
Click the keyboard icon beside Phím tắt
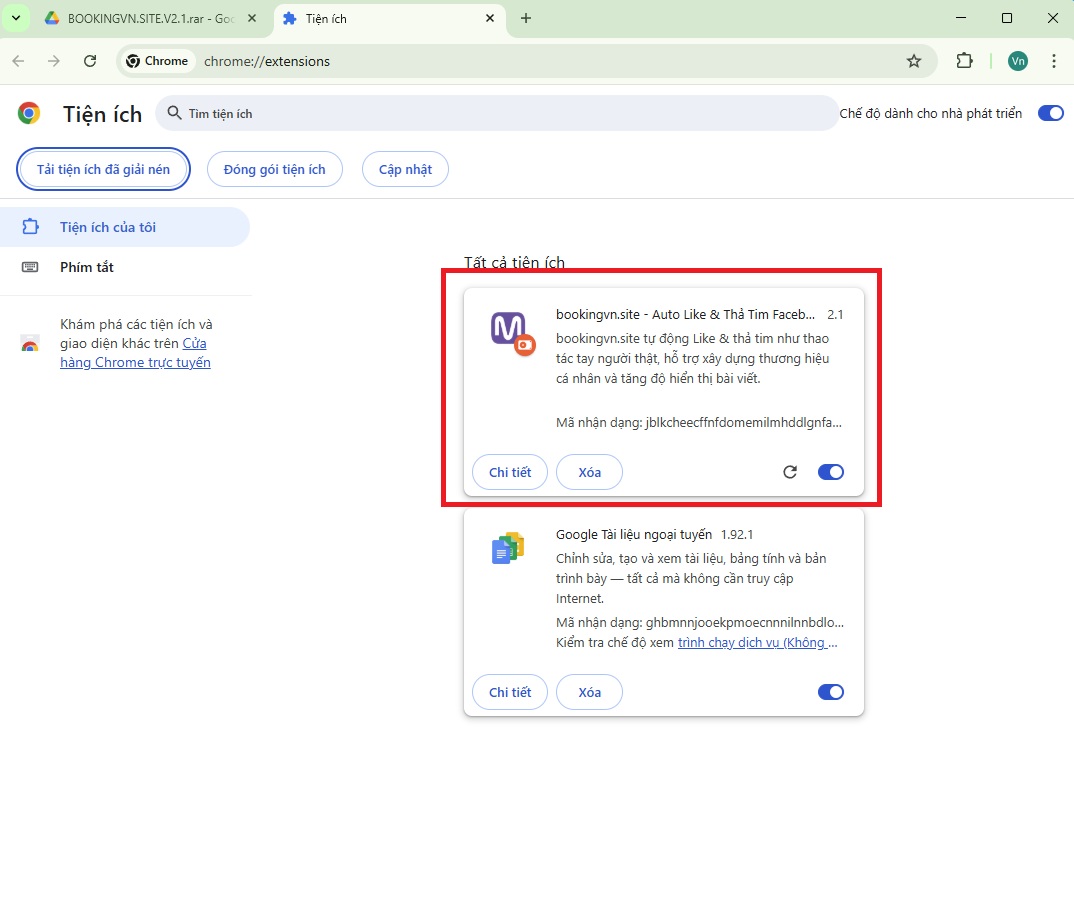point(30,267)
